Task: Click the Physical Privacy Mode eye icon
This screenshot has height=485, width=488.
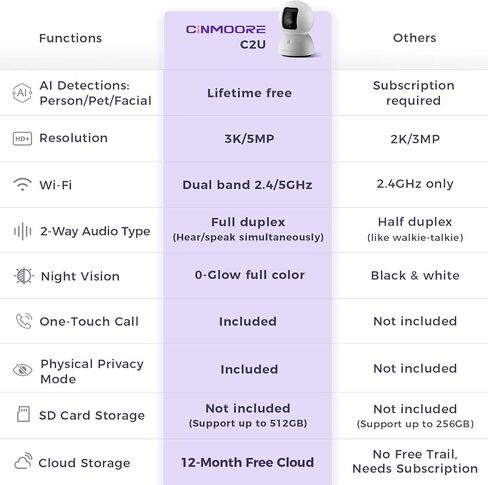Action: pyautogui.click(x=22, y=370)
